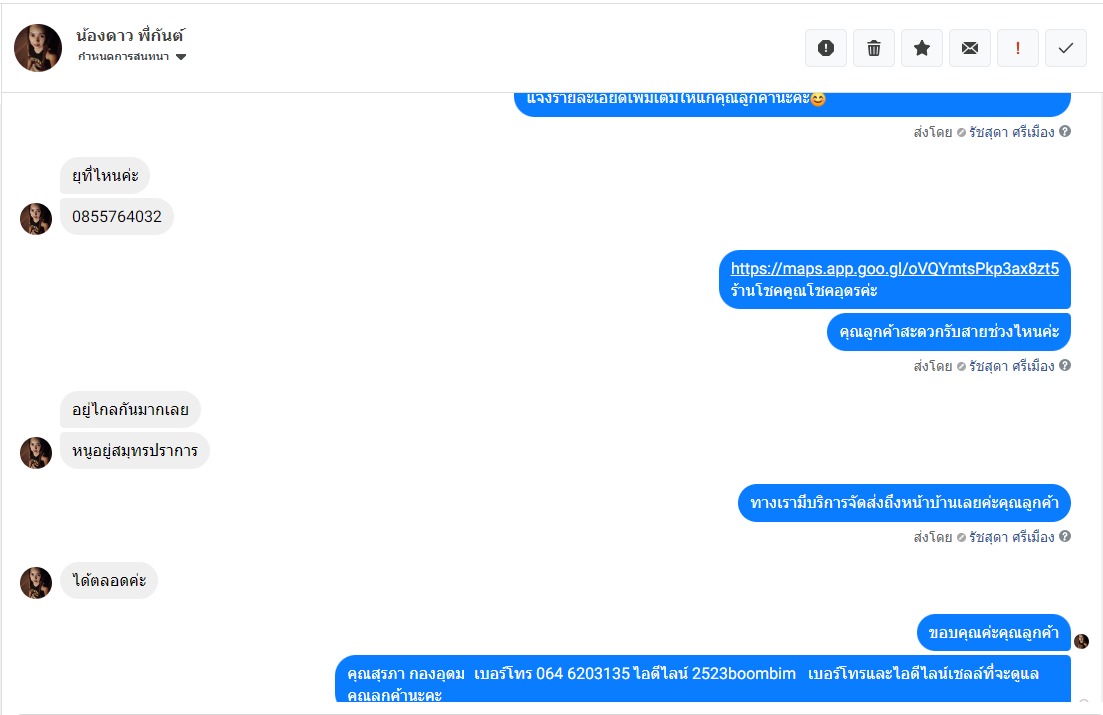This screenshot has width=1103, height=715.
Task: Open น้องดาว พี่กันต์ profile picture in header
Action: coord(38,48)
